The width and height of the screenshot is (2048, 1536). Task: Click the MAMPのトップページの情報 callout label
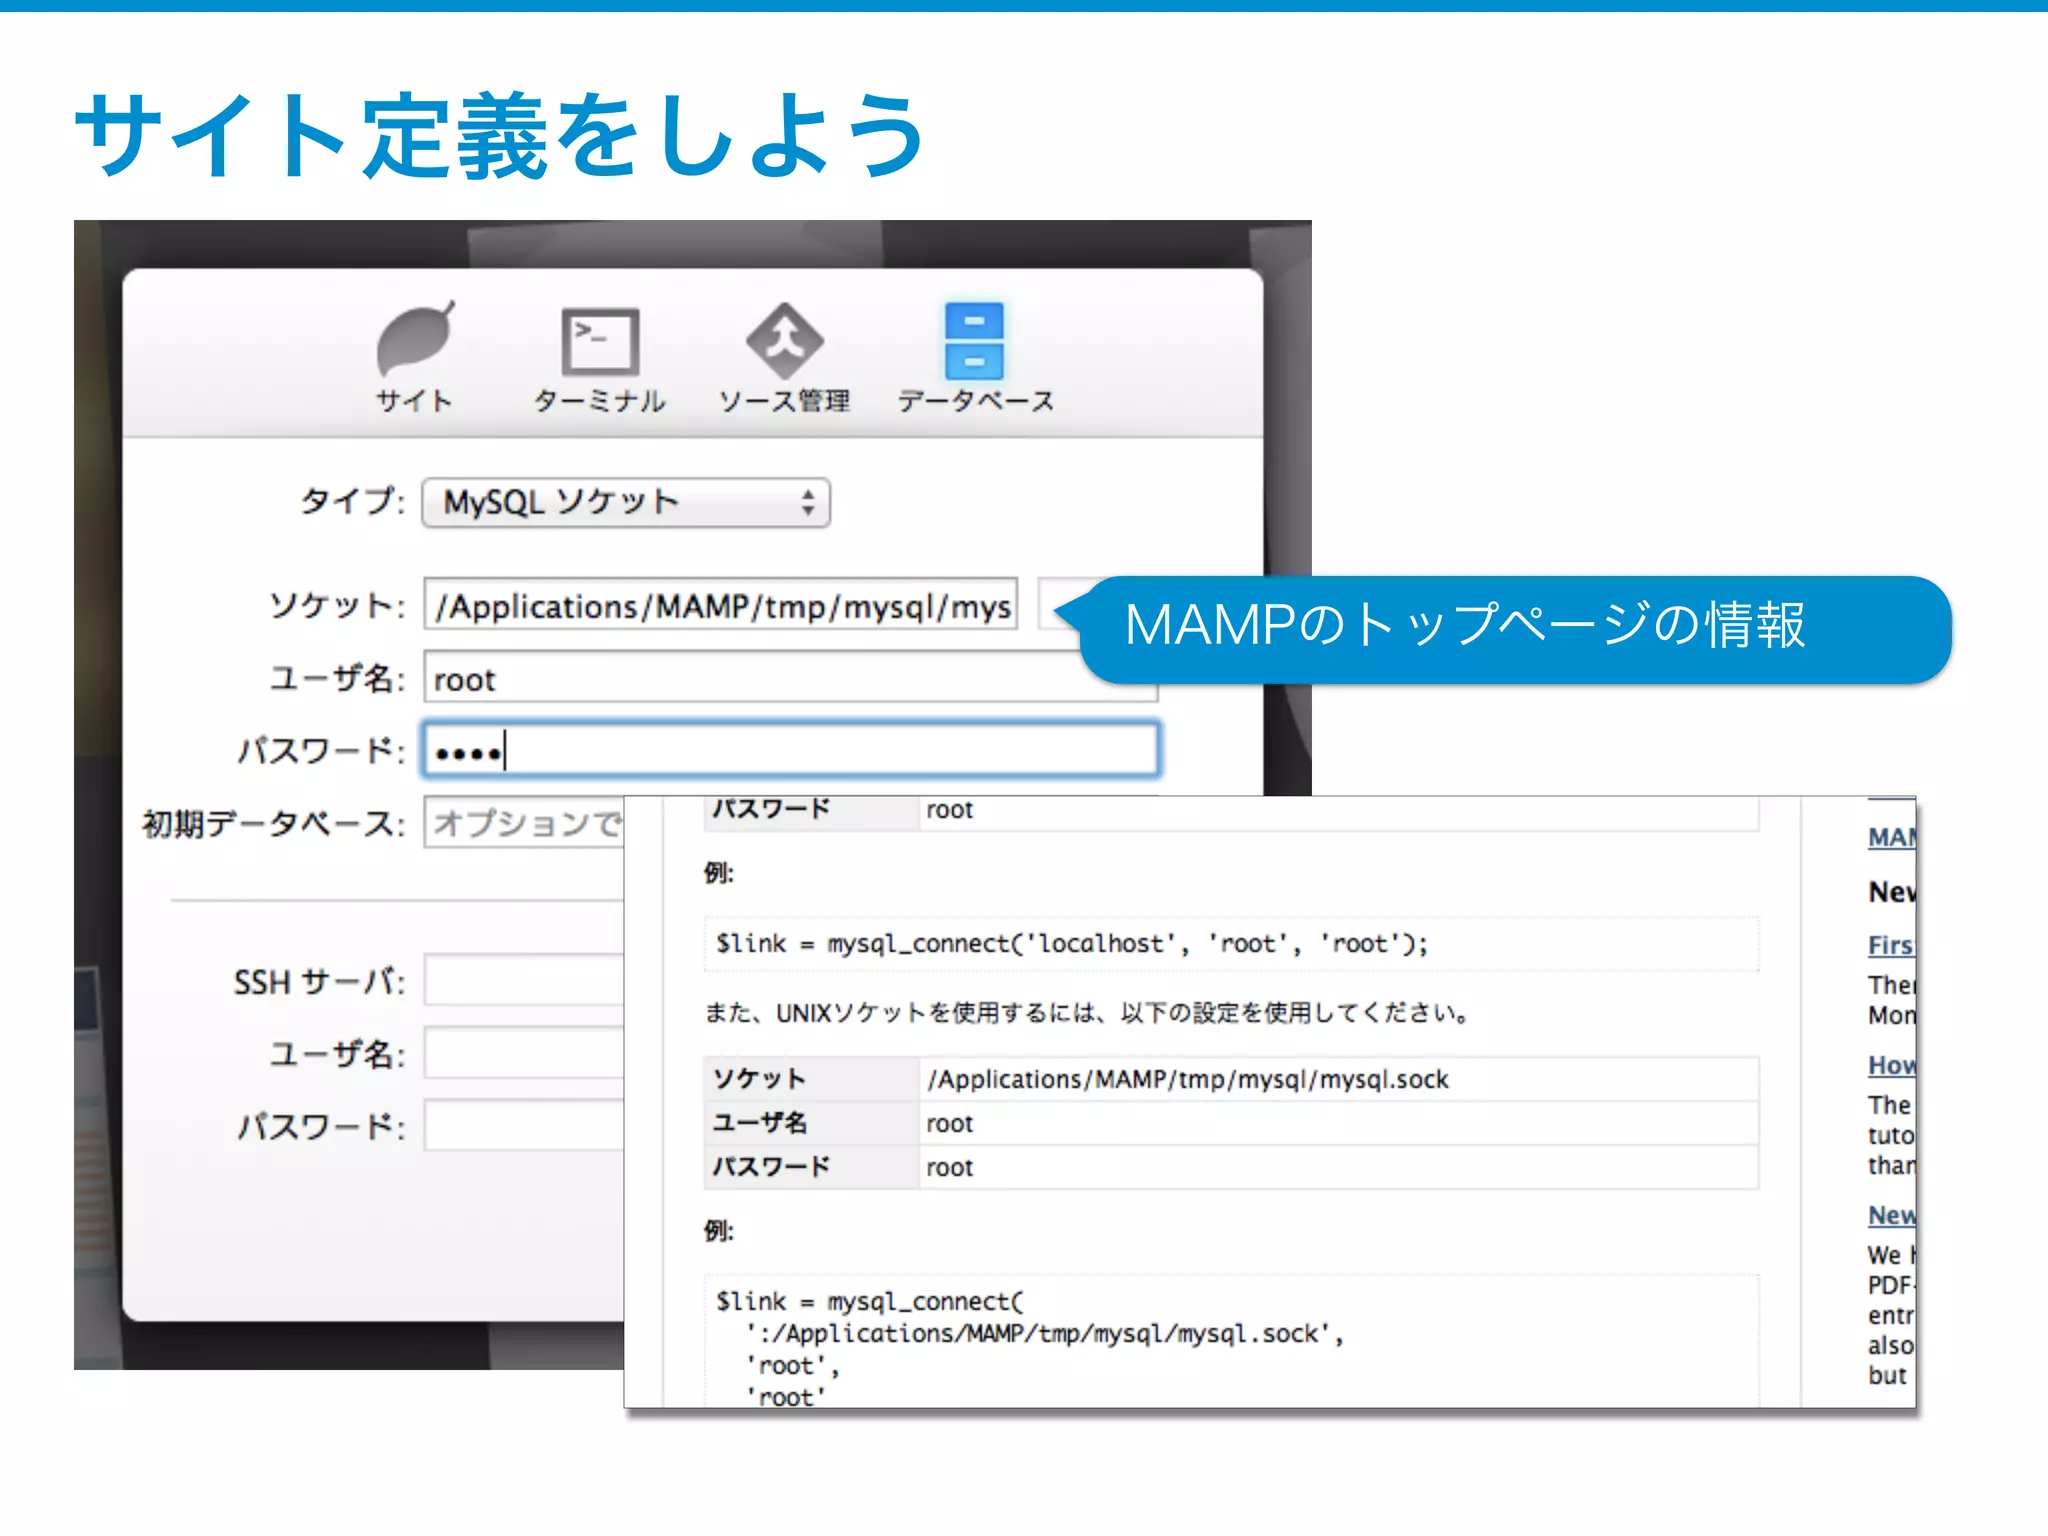tap(1465, 625)
